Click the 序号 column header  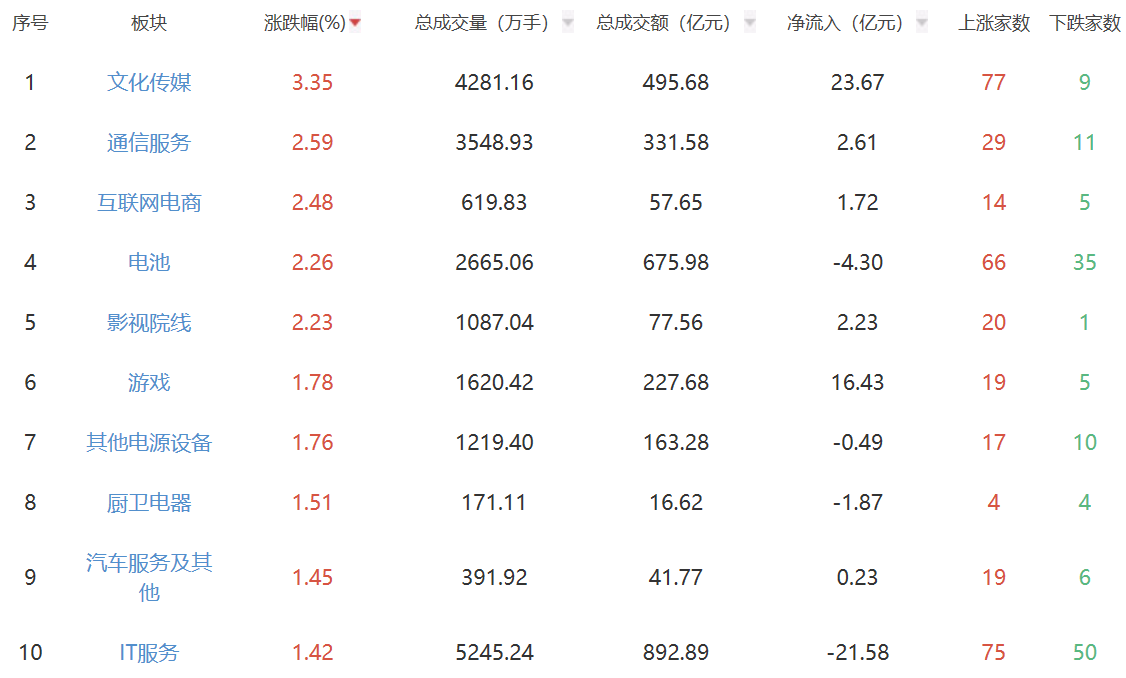(30, 23)
